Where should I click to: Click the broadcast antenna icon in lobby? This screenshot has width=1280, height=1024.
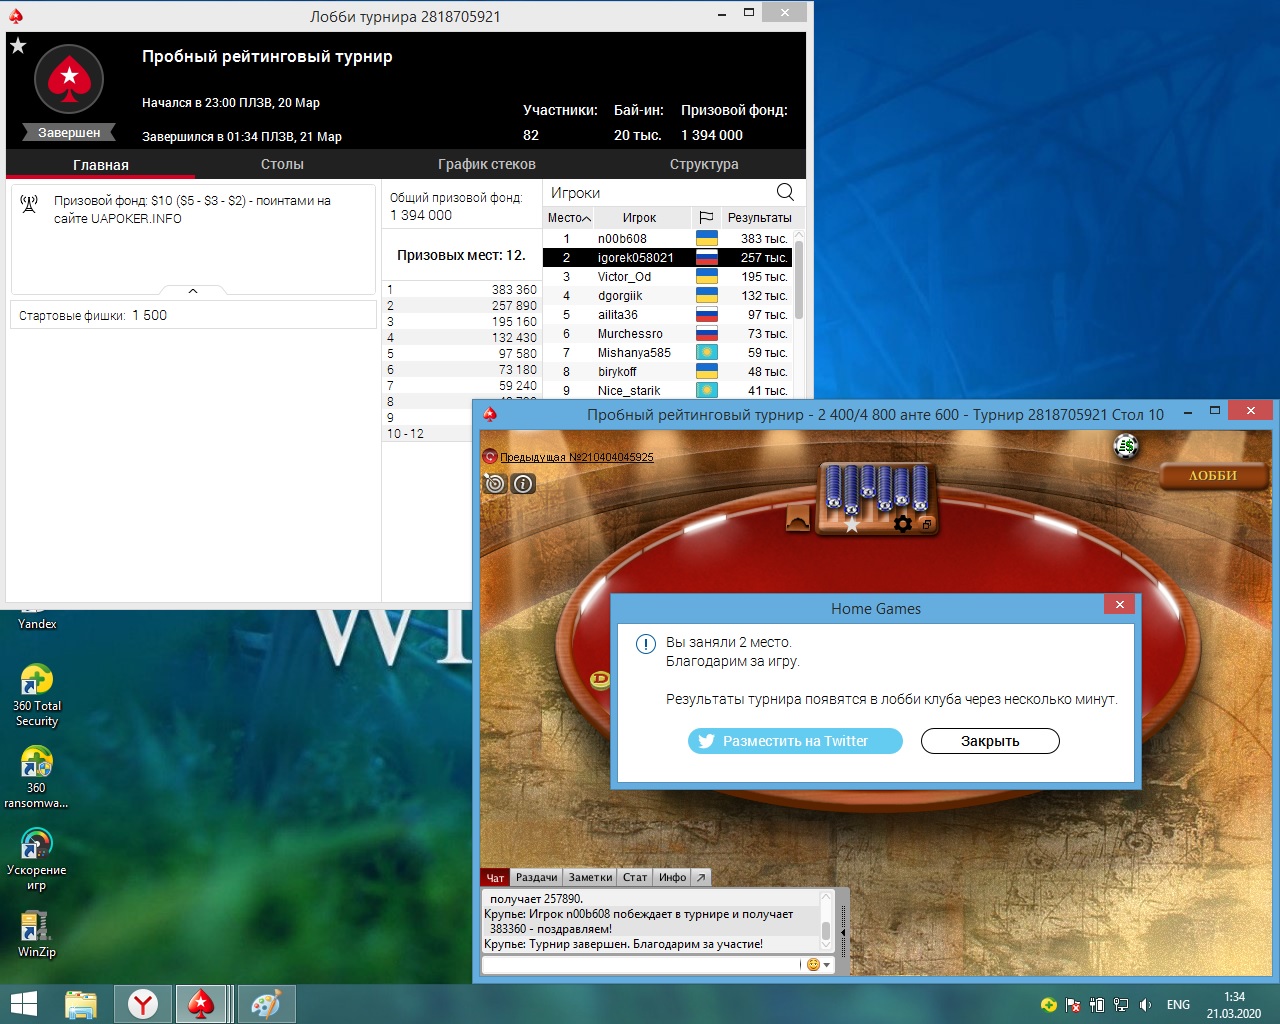(30, 203)
